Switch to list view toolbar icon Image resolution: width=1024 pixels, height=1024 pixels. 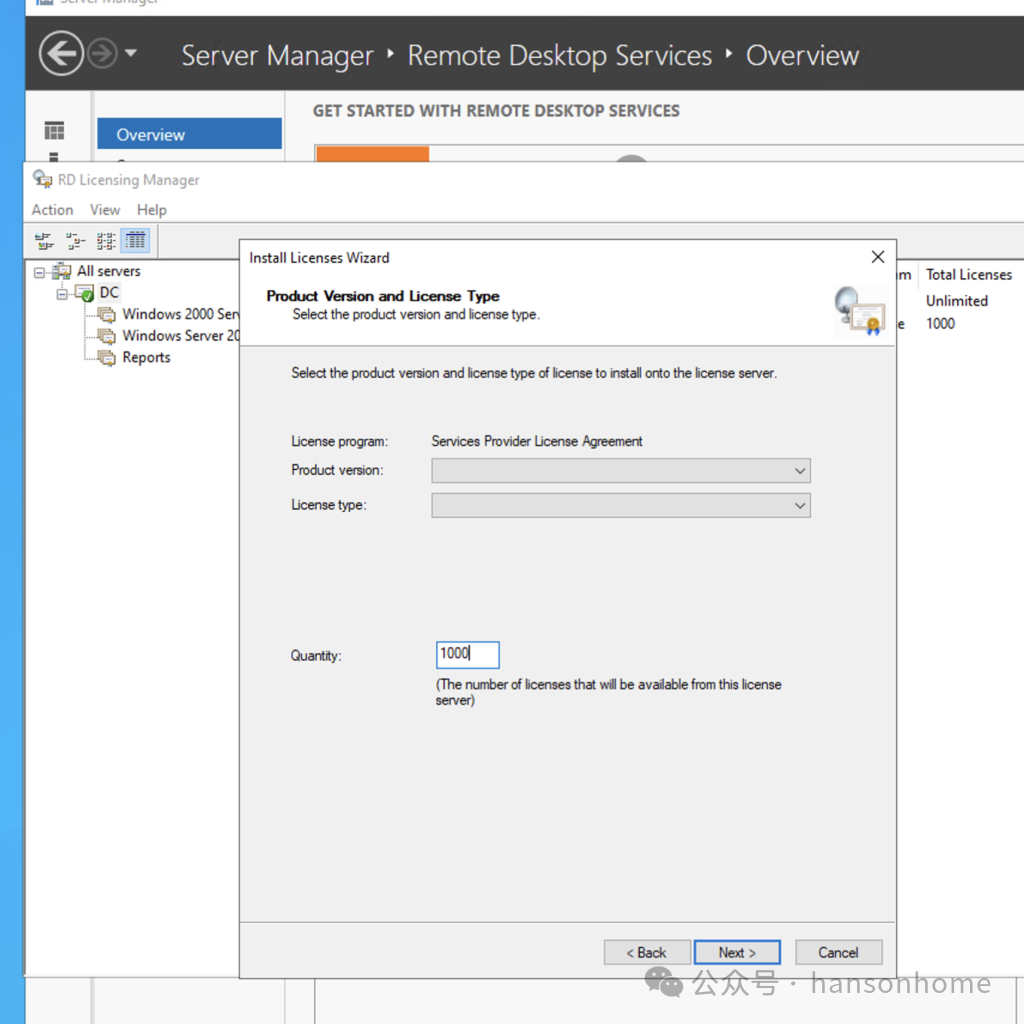click(106, 241)
